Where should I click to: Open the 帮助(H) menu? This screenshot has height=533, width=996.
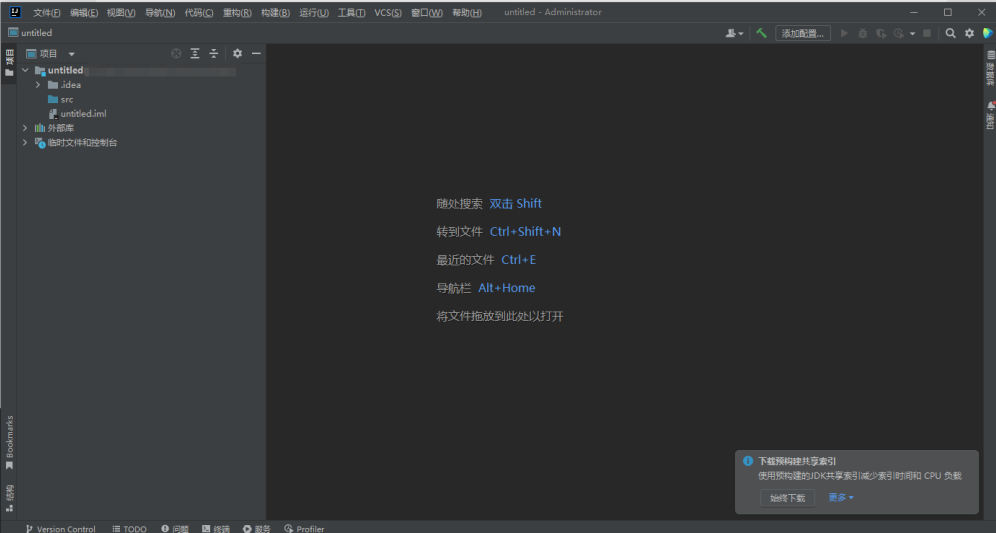tap(467, 13)
